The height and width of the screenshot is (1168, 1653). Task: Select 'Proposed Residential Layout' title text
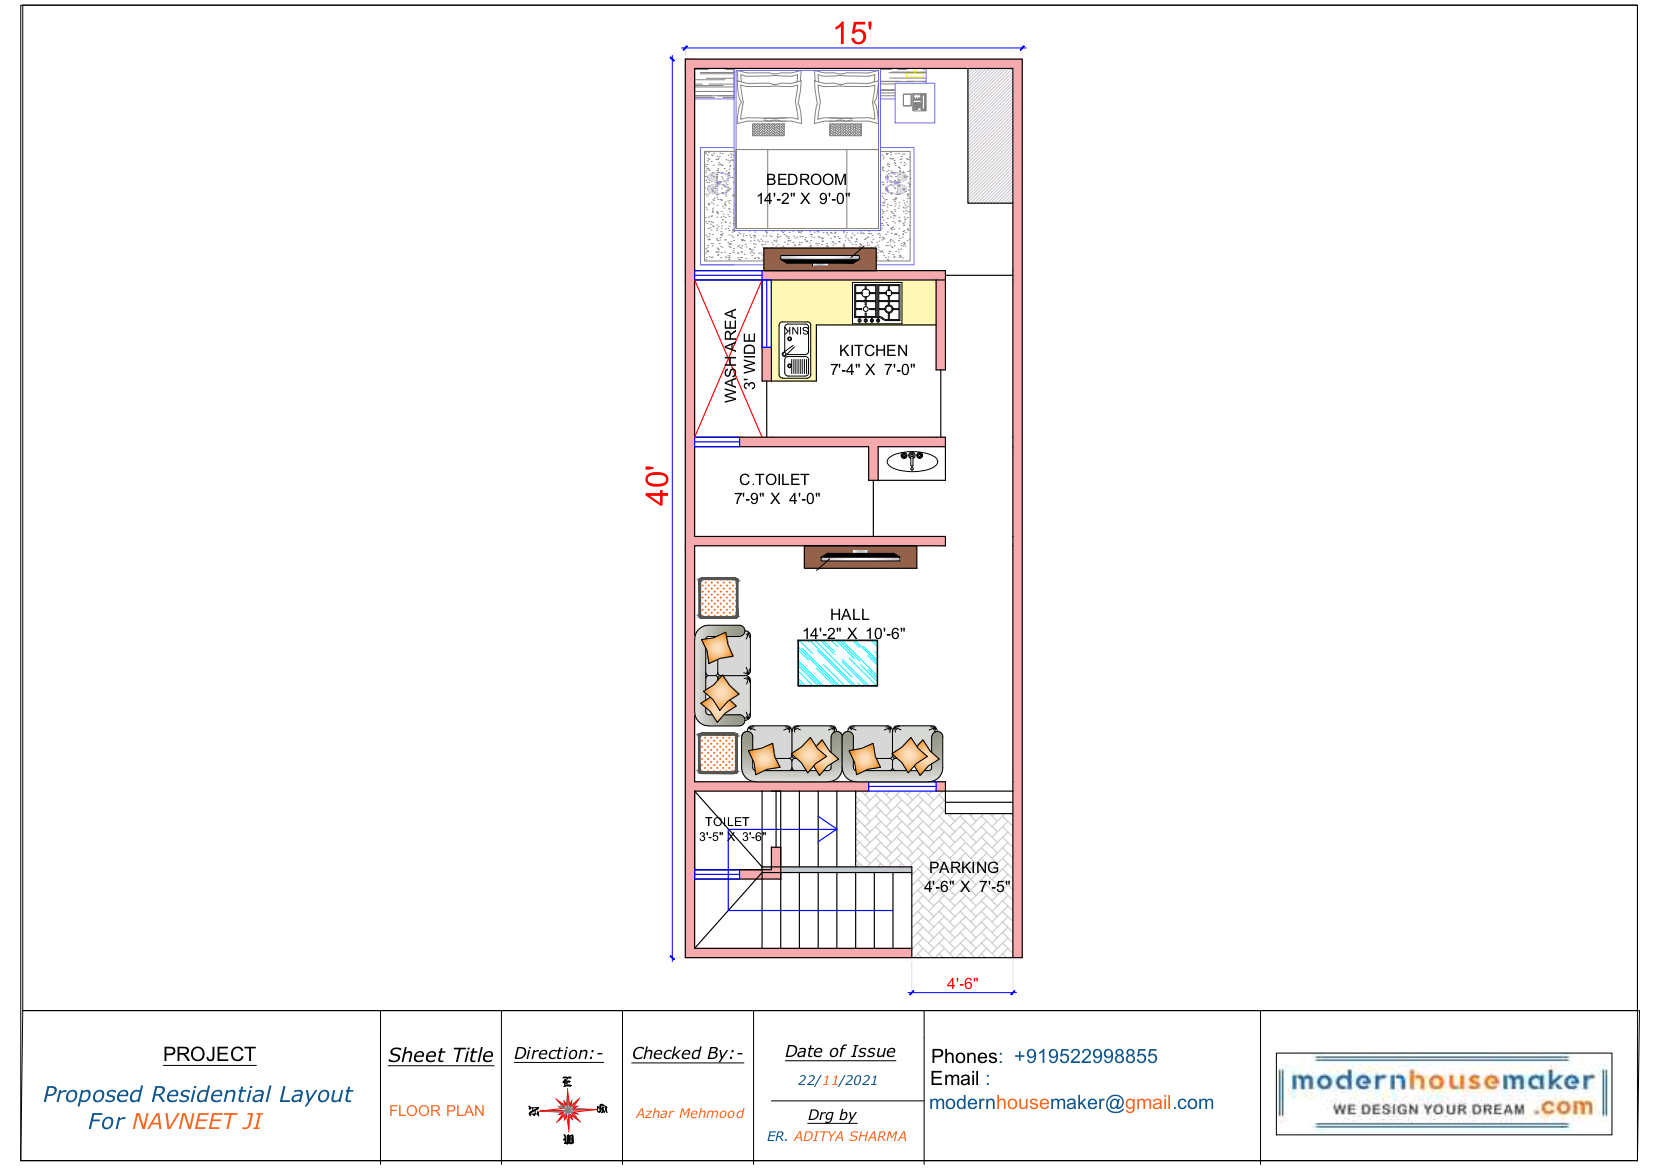(197, 1094)
